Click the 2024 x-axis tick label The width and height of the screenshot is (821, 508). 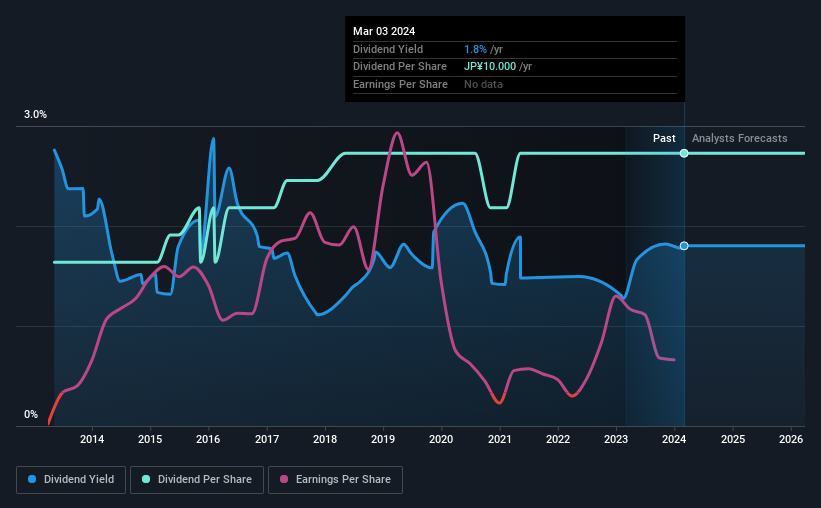[674, 439]
